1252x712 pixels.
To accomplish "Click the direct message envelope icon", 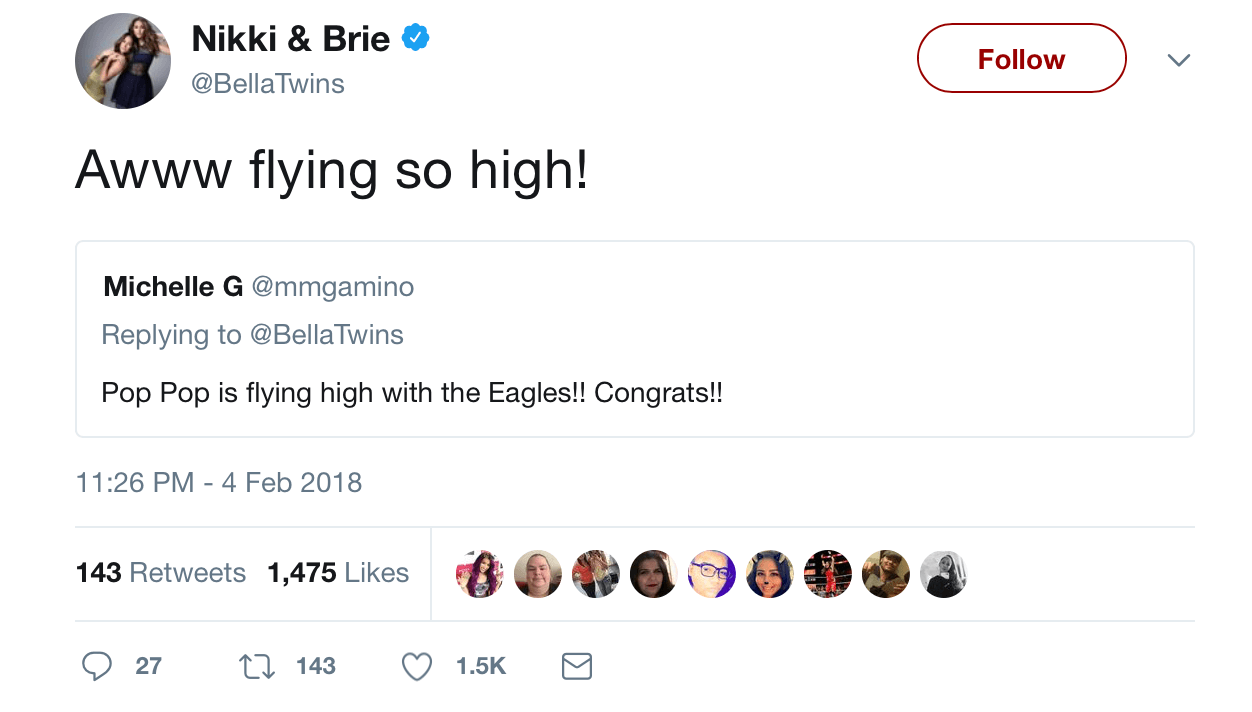I will (577, 666).
